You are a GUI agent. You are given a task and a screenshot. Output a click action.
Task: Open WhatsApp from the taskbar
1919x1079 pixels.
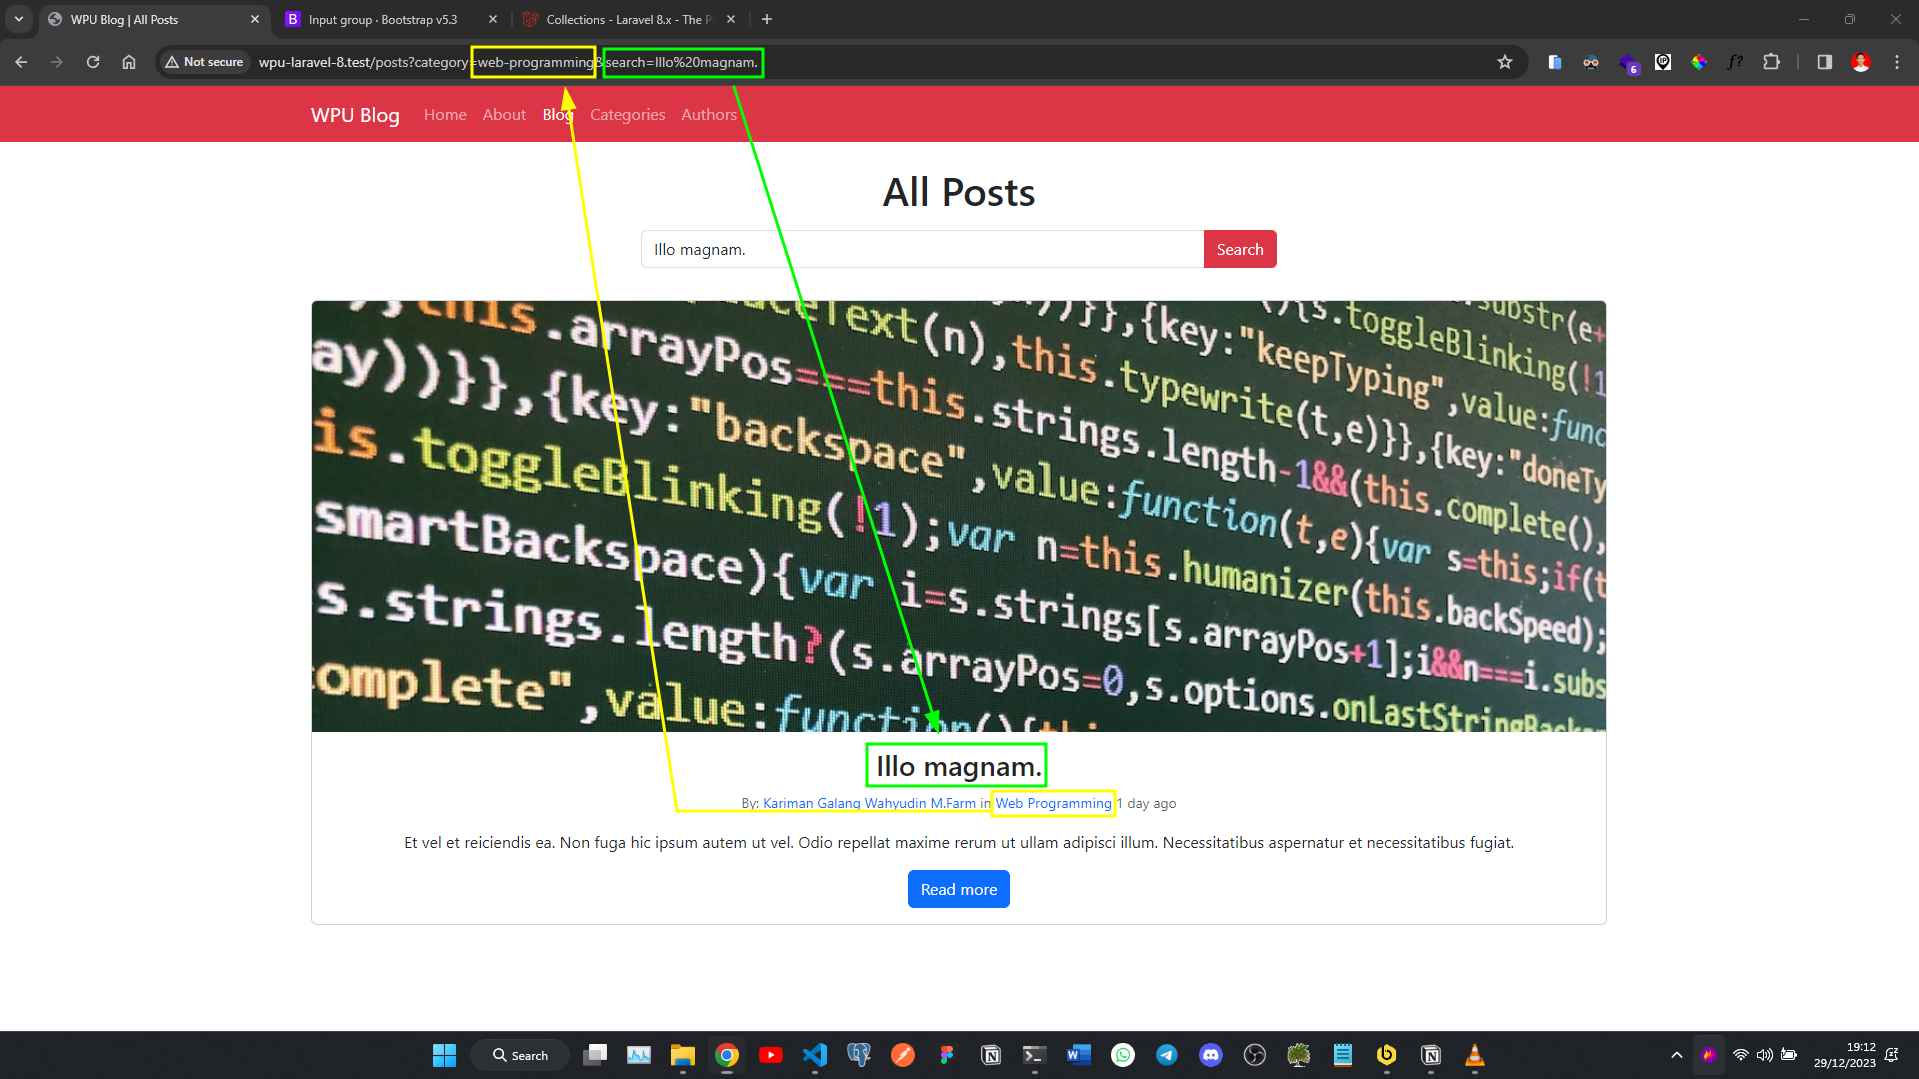tap(1123, 1054)
